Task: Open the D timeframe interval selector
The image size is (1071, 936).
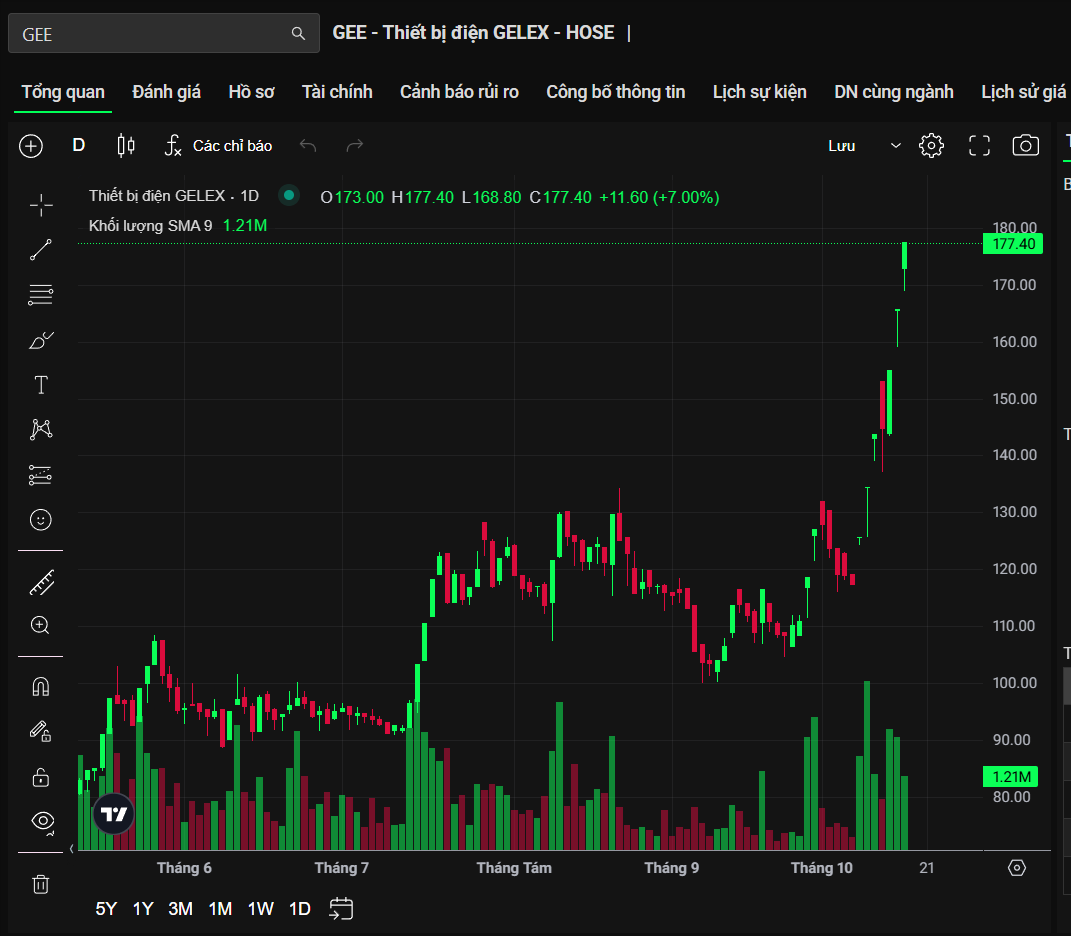Action: point(79,146)
